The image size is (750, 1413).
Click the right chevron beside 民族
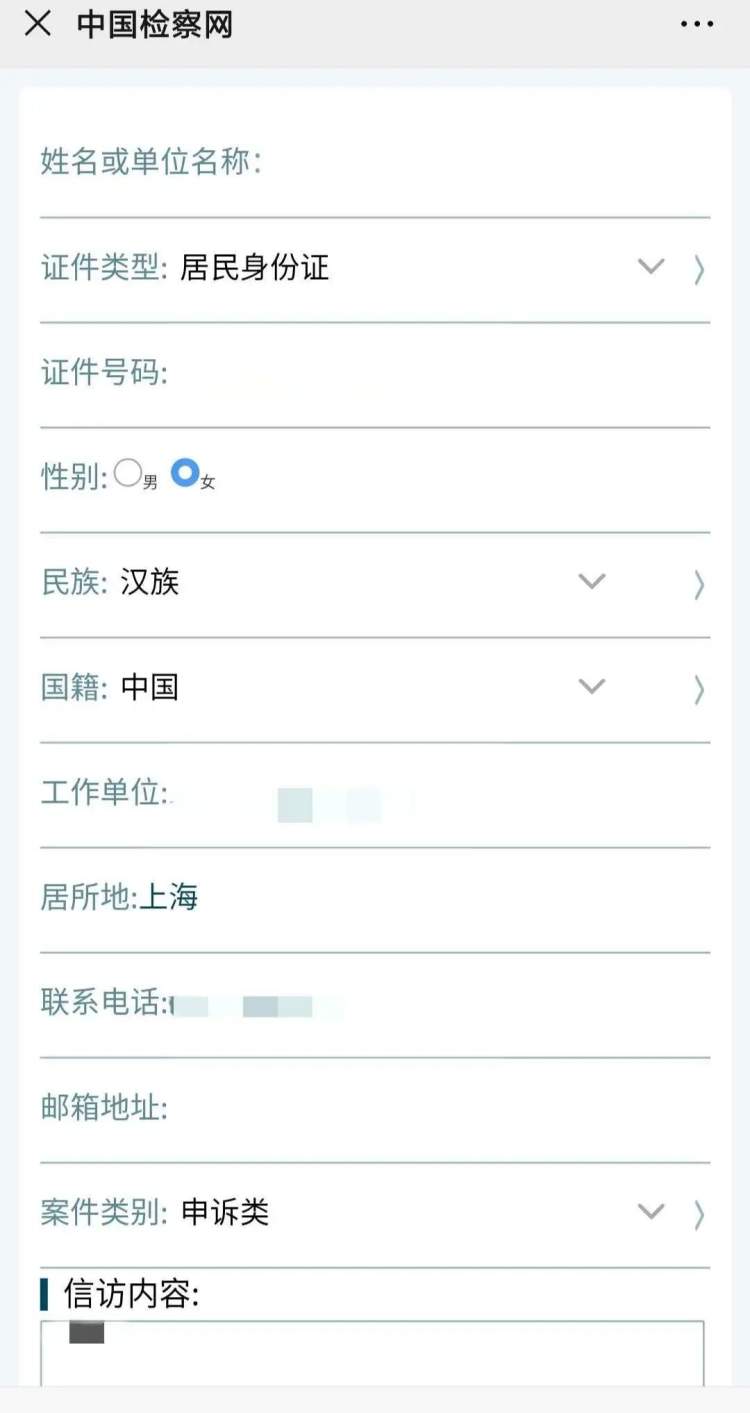pos(699,584)
